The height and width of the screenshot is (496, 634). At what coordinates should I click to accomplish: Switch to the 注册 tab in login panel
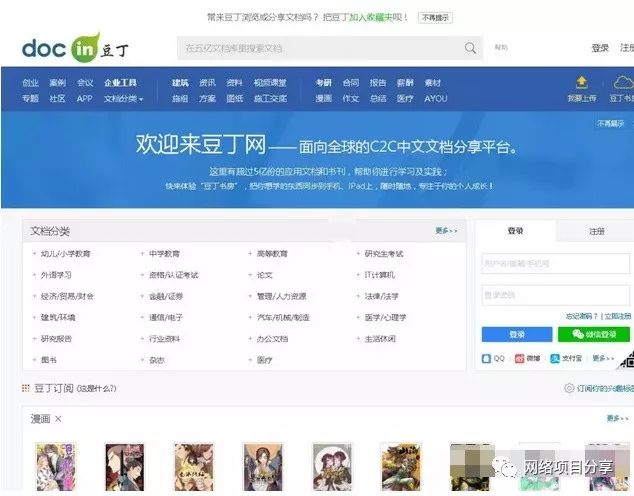click(x=596, y=231)
